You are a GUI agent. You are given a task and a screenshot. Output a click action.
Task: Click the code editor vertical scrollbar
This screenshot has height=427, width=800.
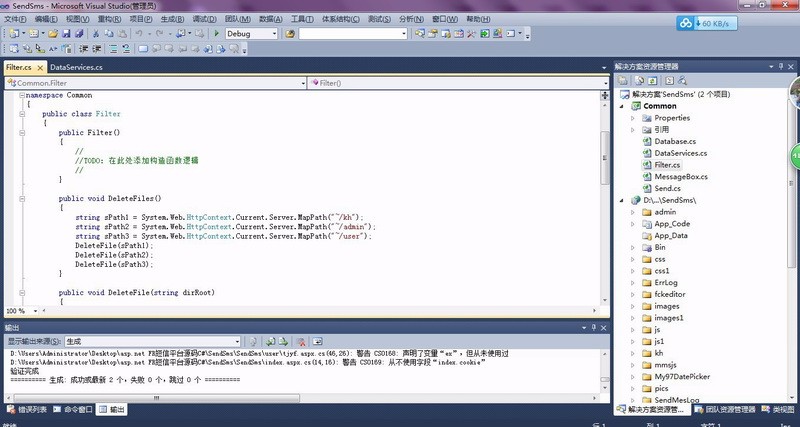pyautogui.click(x=604, y=200)
